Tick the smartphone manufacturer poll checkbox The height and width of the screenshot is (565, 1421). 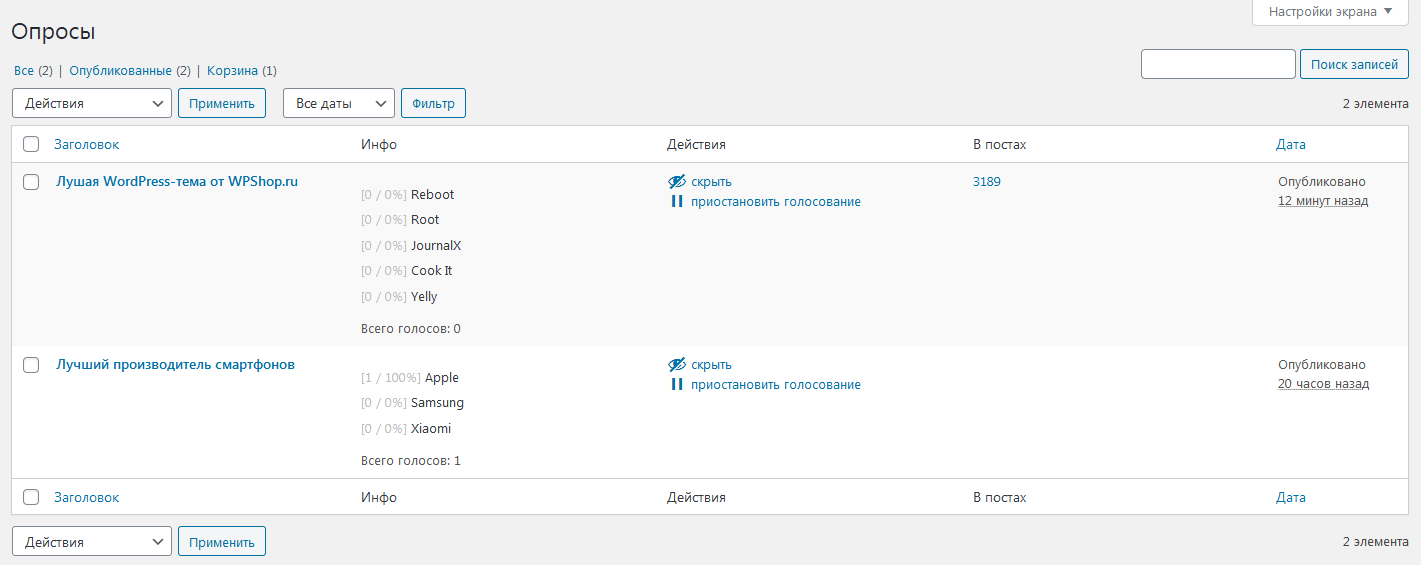click(31, 365)
